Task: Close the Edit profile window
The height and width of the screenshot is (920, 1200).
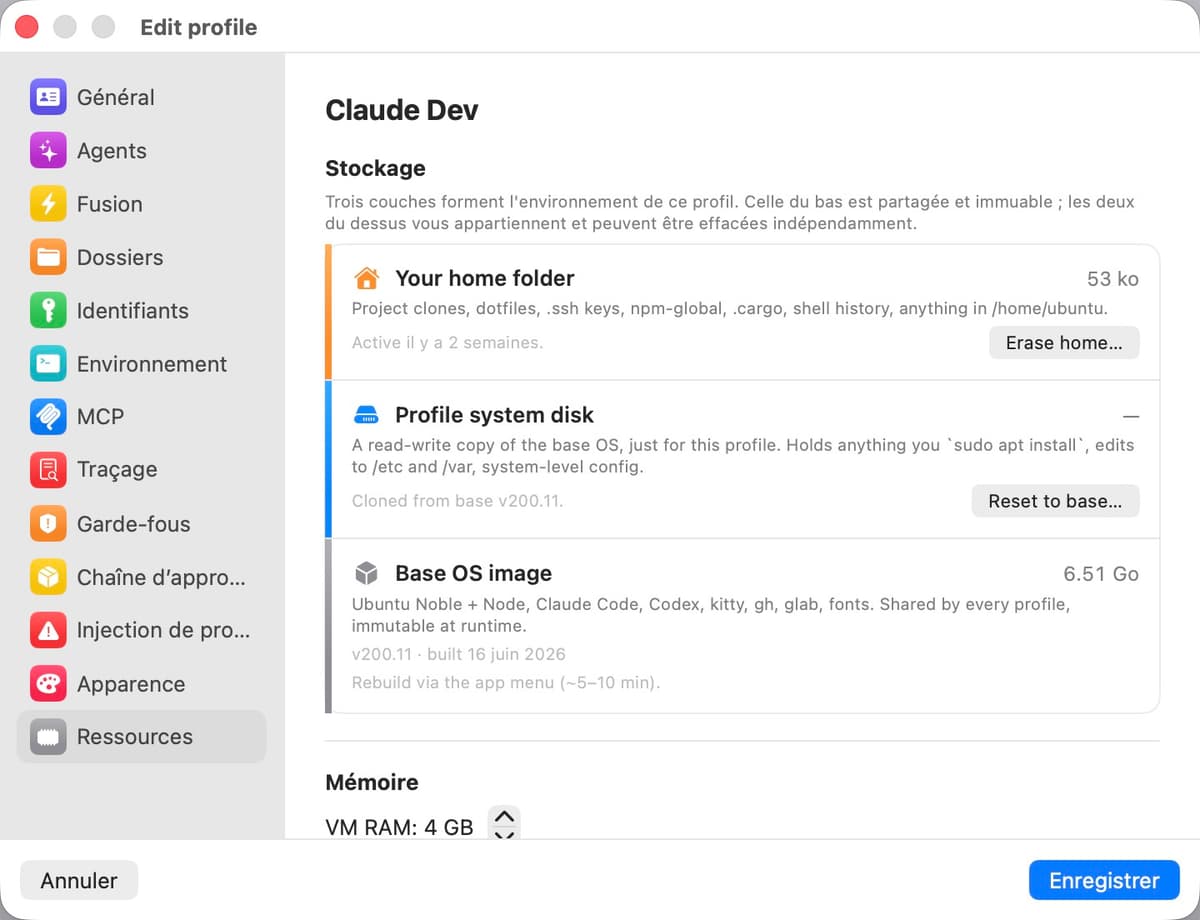Action: coord(27,27)
